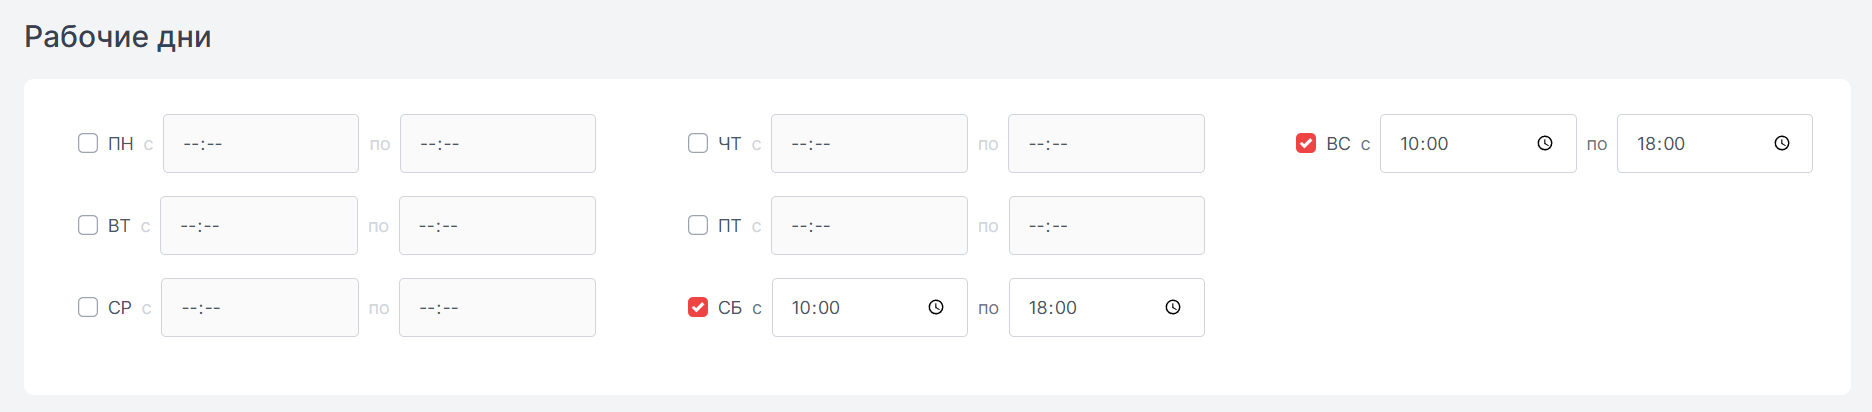Open clock picker for СБ start time
The height and width of the screenshot is (412, 1872).
point(936,307)
